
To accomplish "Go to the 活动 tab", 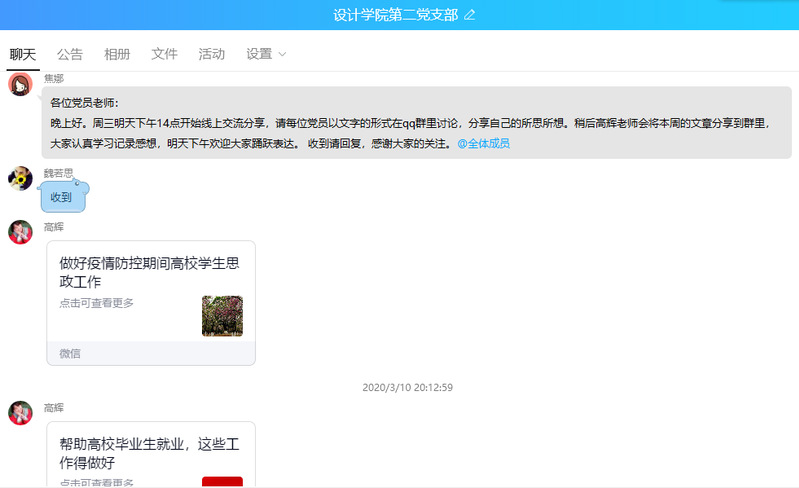I will pyautogui.click(x=211, y=54).
